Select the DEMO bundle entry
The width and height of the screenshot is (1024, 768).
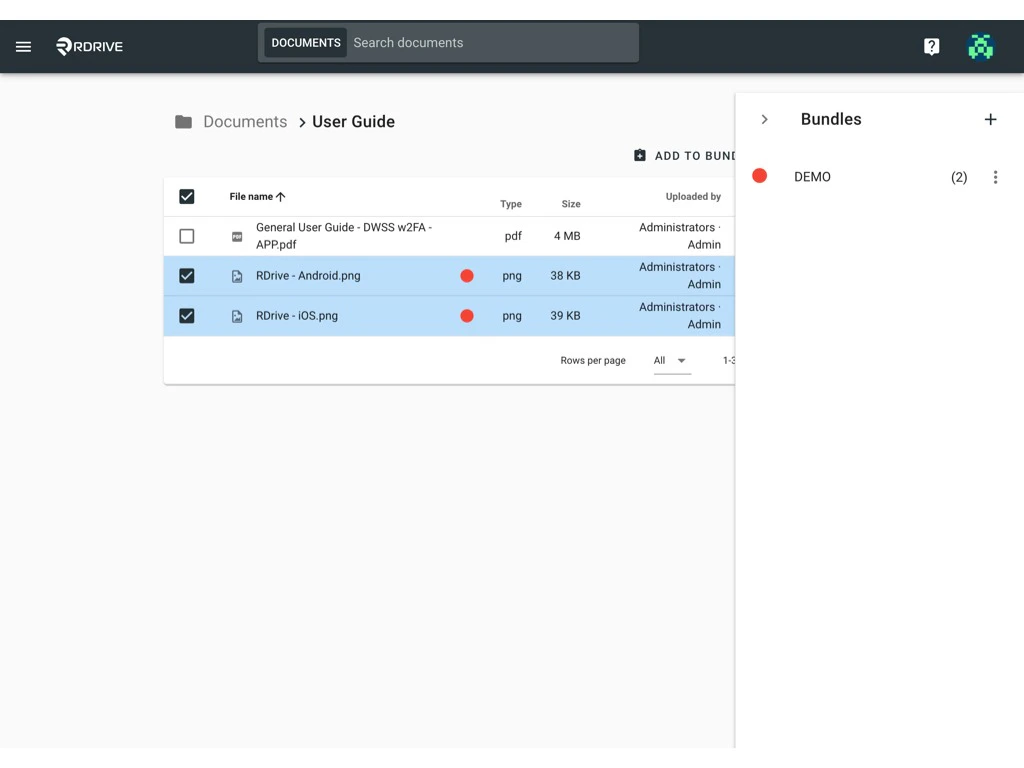tap(812, 177)
